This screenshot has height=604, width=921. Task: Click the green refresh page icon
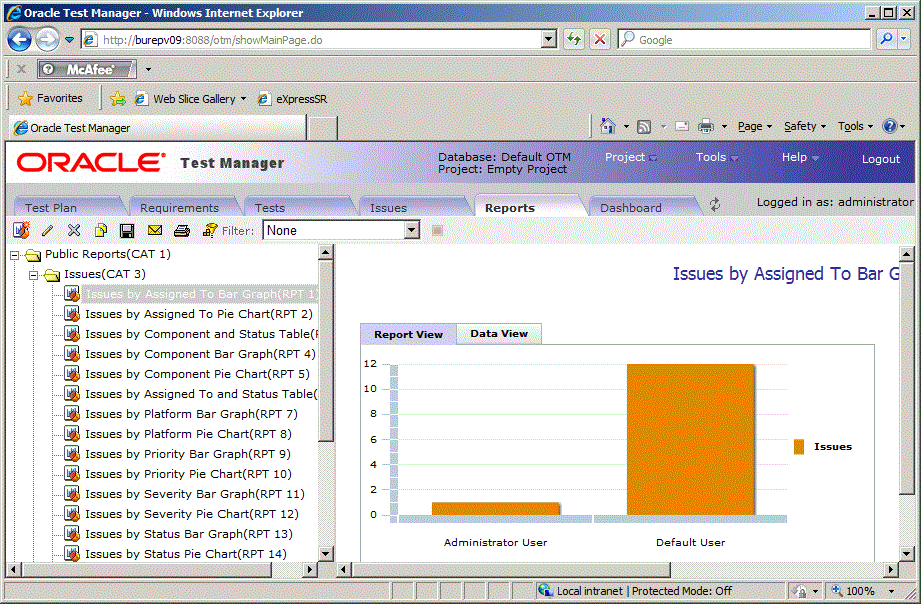point(574,39)
